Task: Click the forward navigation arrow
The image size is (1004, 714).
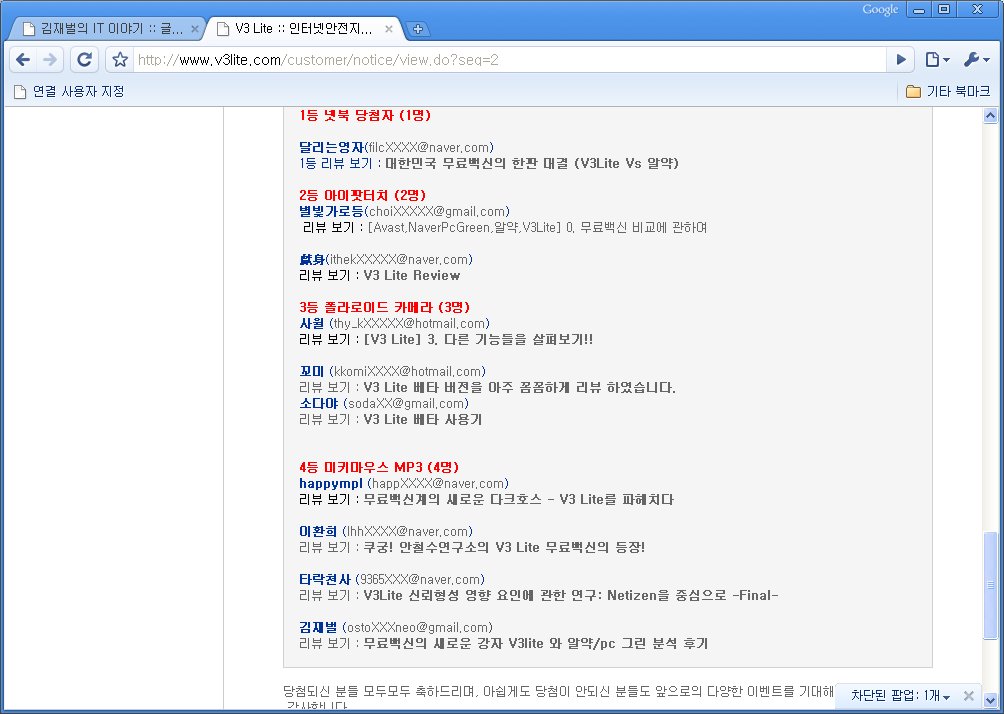Action: pyautogui.click(x=50, y=60)
